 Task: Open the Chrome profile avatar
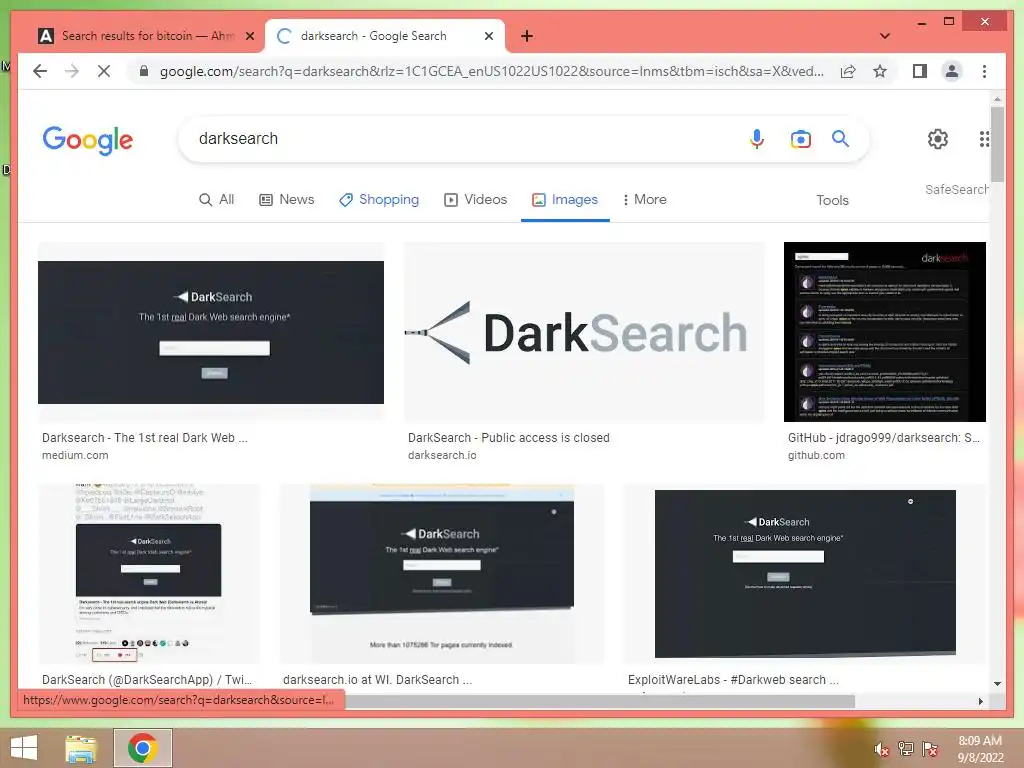coord(952,71)
